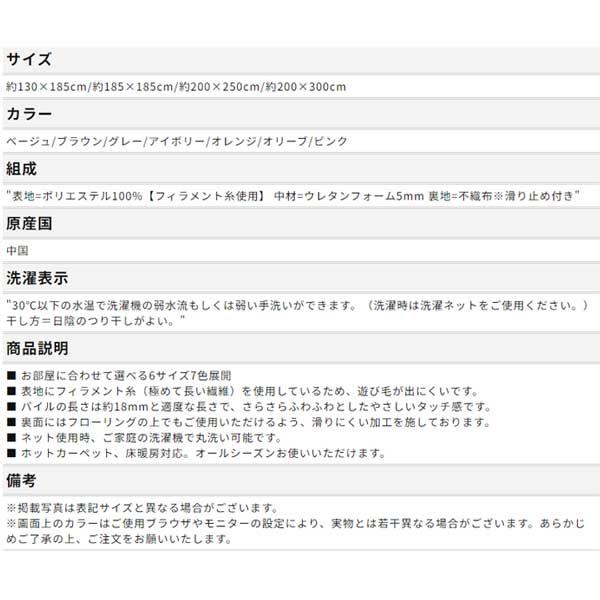Viewport: 600px width, 600px height.
Task: Click the 原産国 section heading
Action: point(29,223)
